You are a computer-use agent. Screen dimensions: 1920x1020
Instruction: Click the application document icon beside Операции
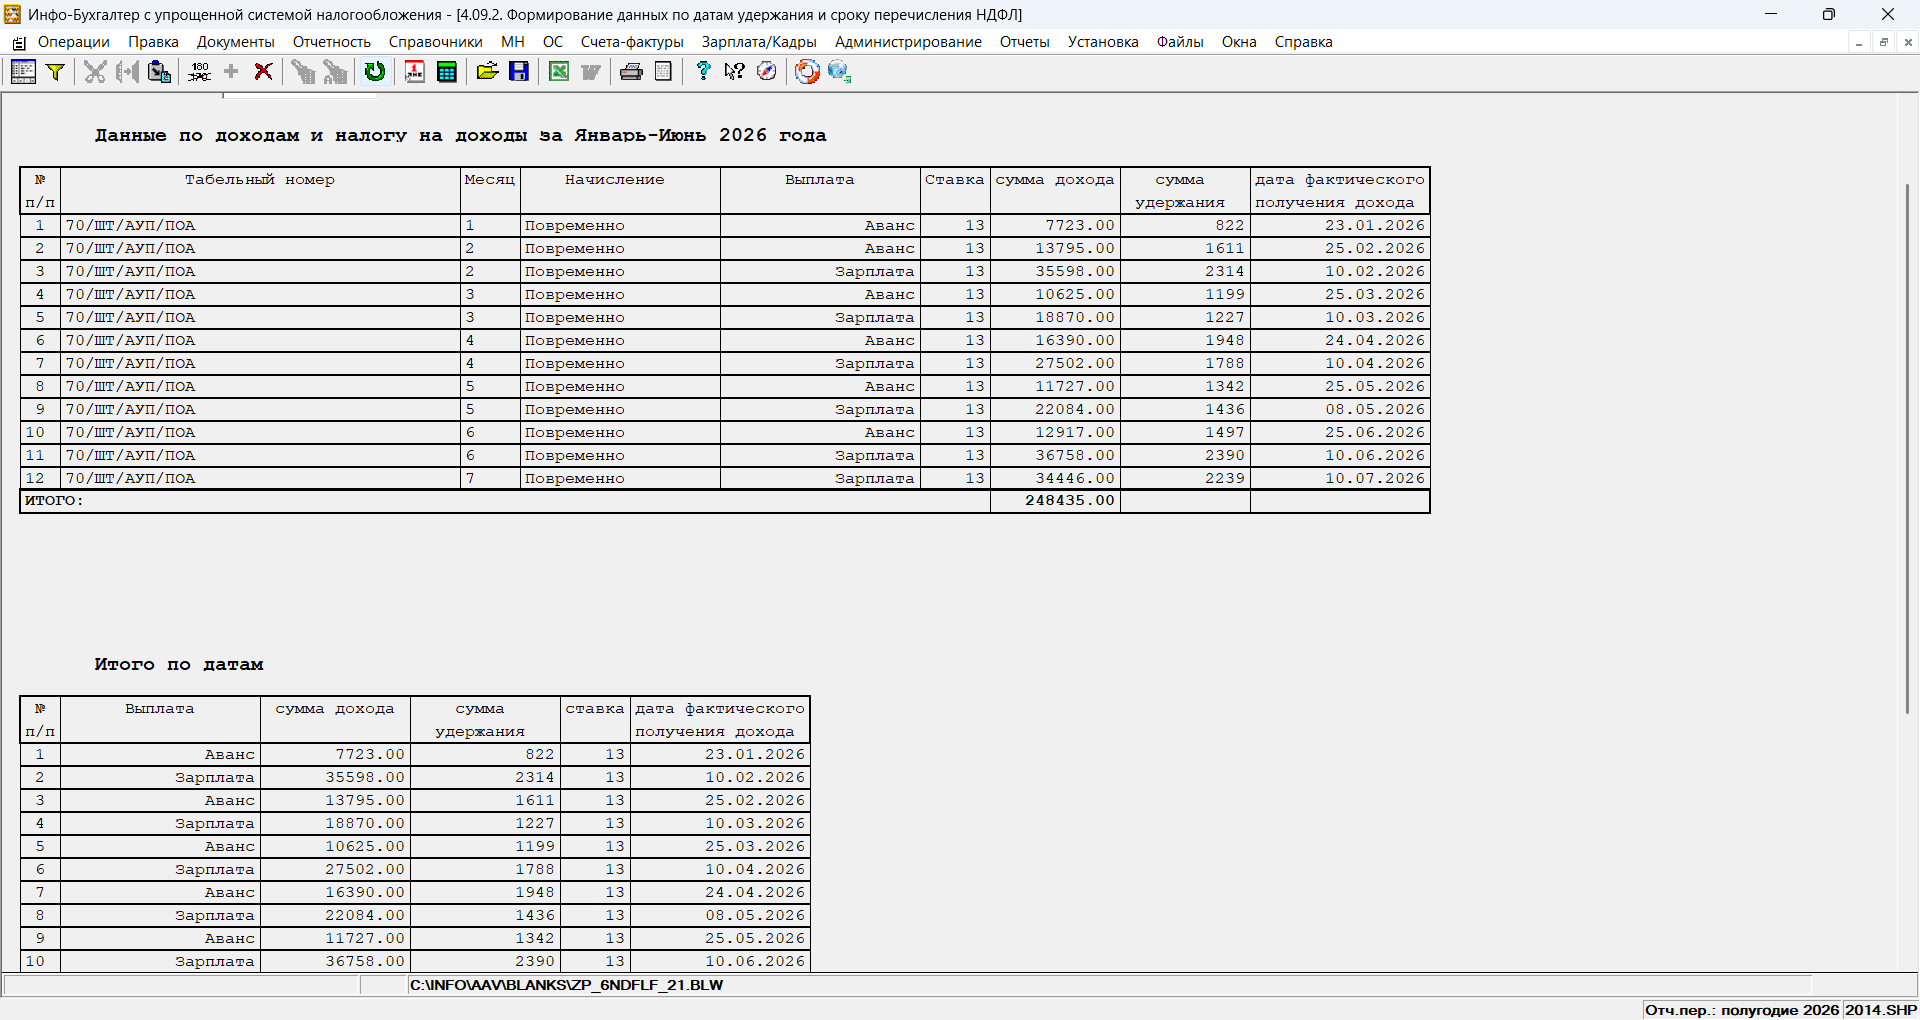pyautogui.click(x=19, y=43)
